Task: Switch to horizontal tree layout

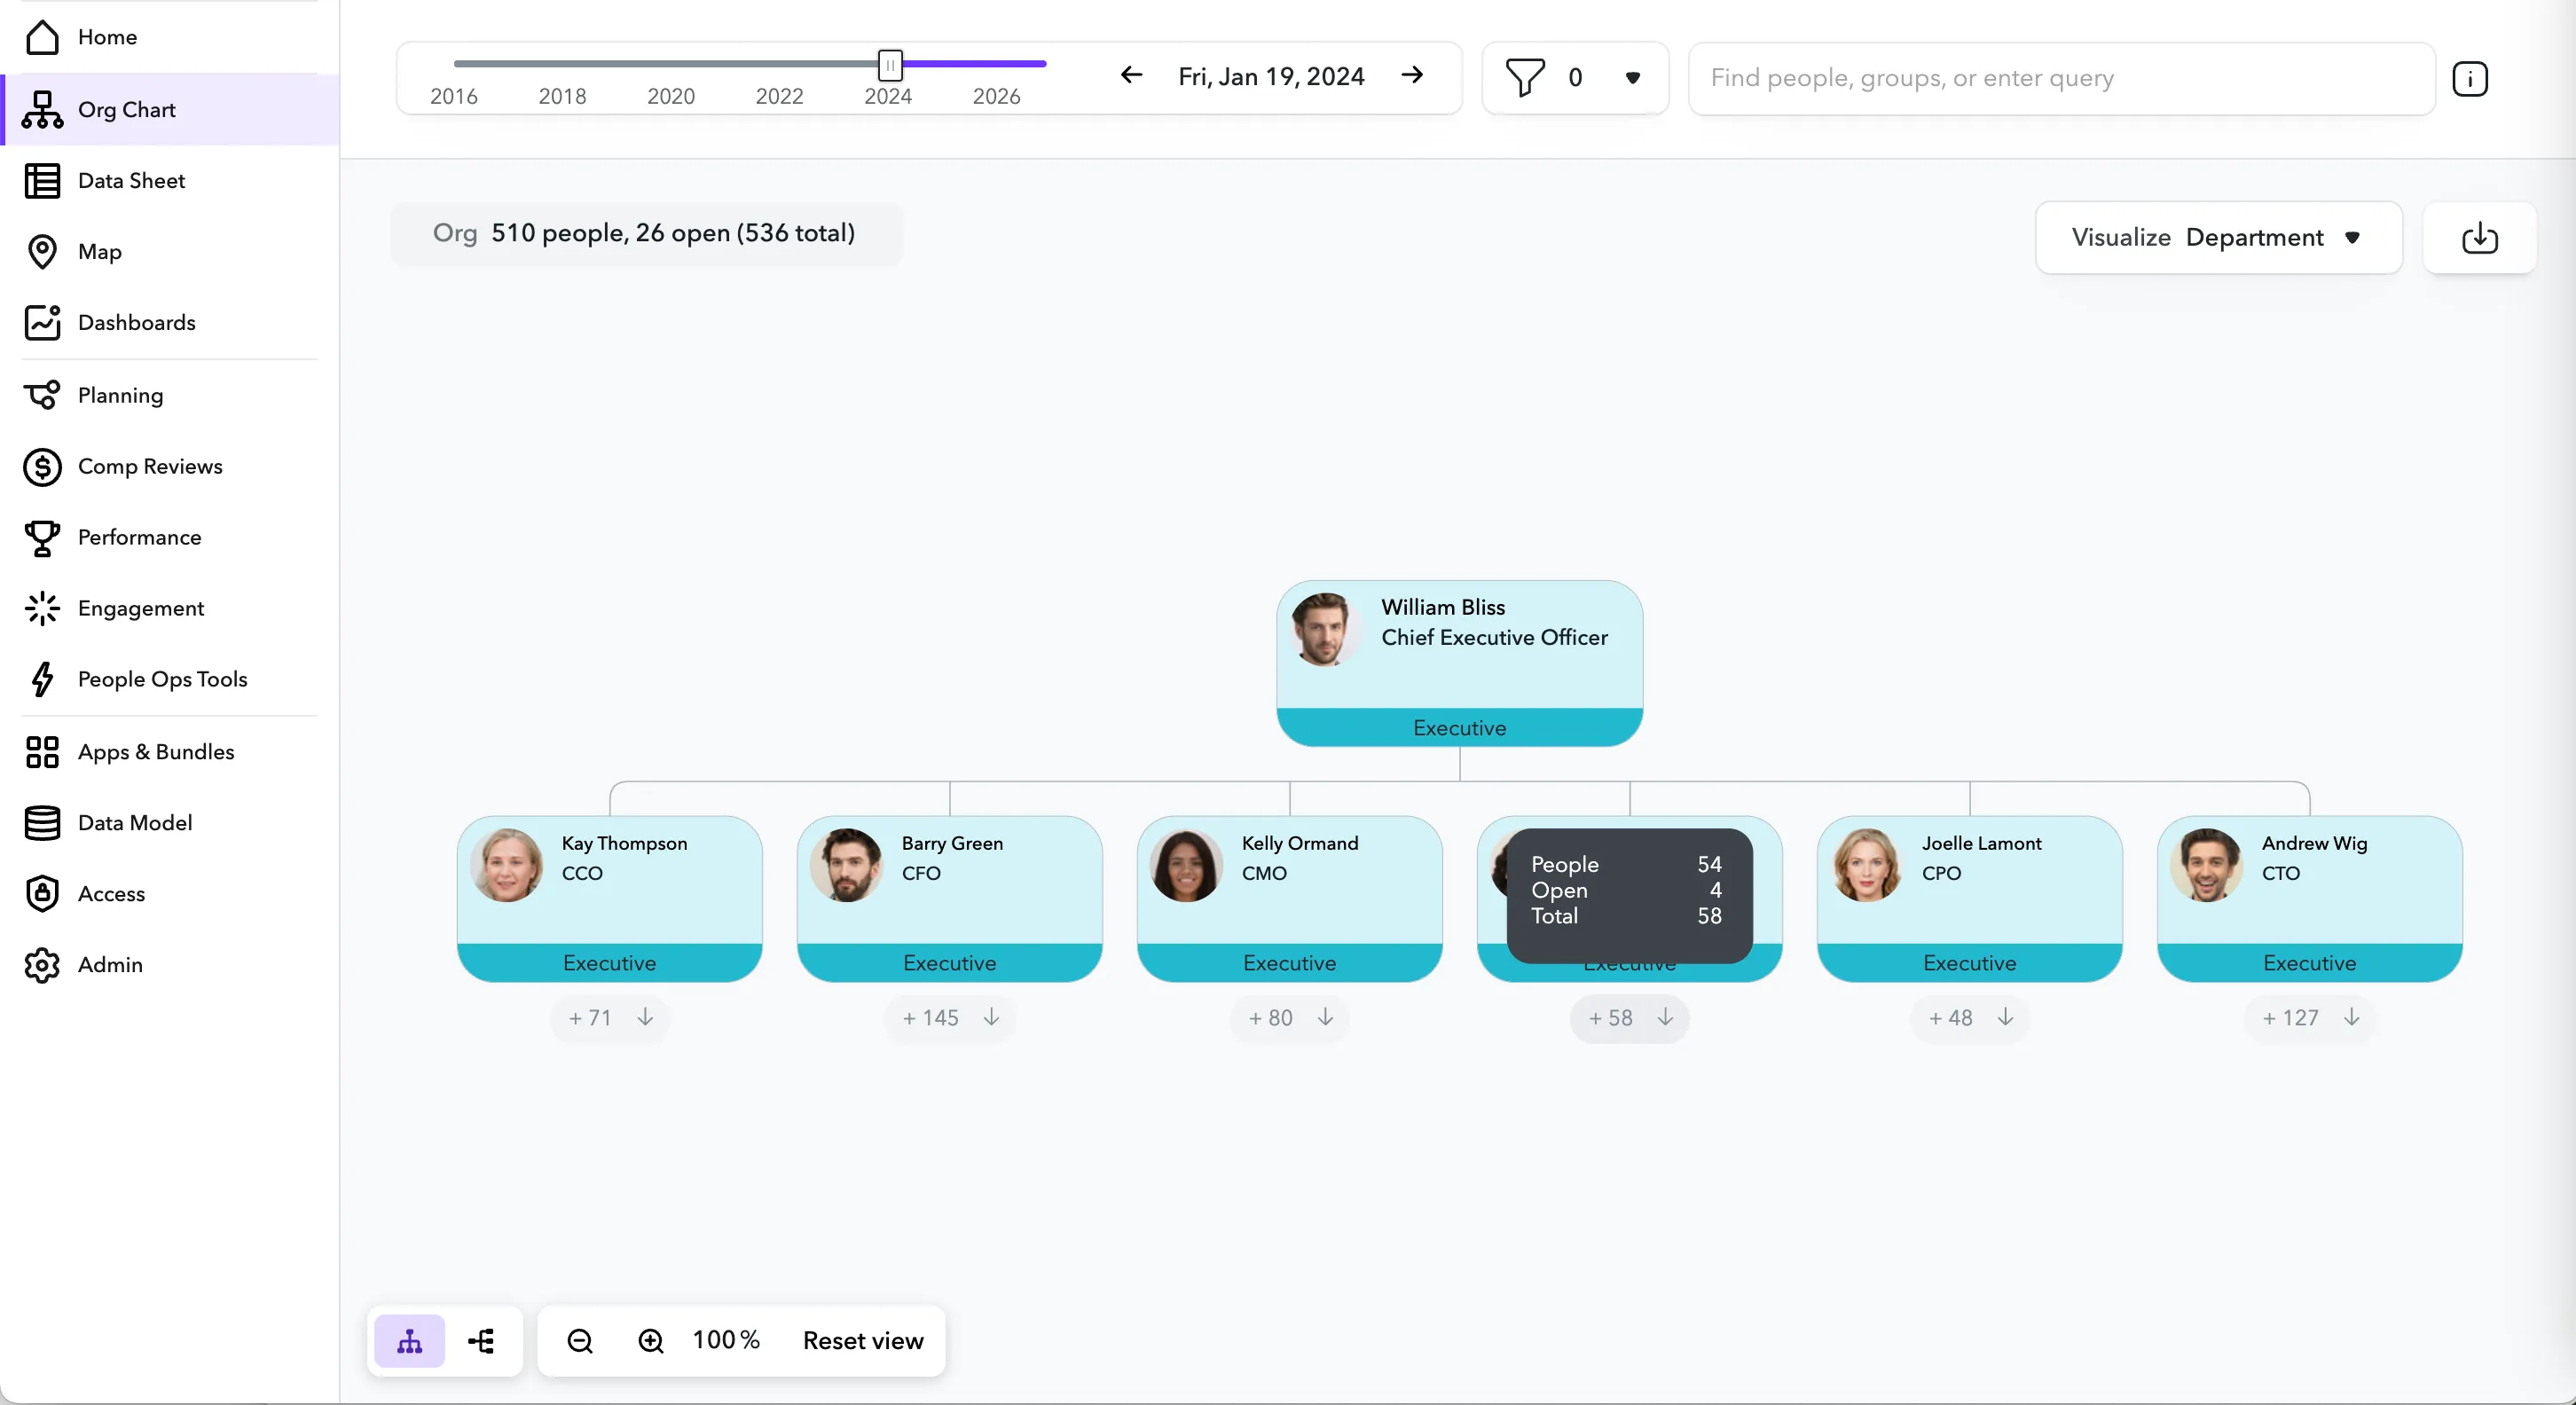Action: [x=481, y=1341]
